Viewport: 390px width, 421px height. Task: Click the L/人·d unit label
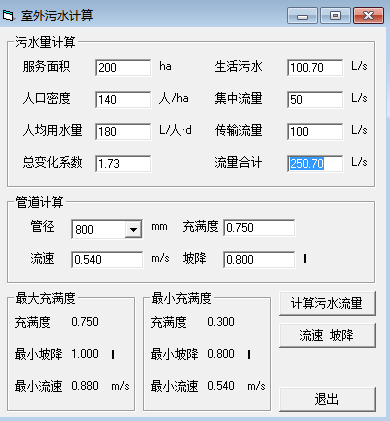coord(175,130)
